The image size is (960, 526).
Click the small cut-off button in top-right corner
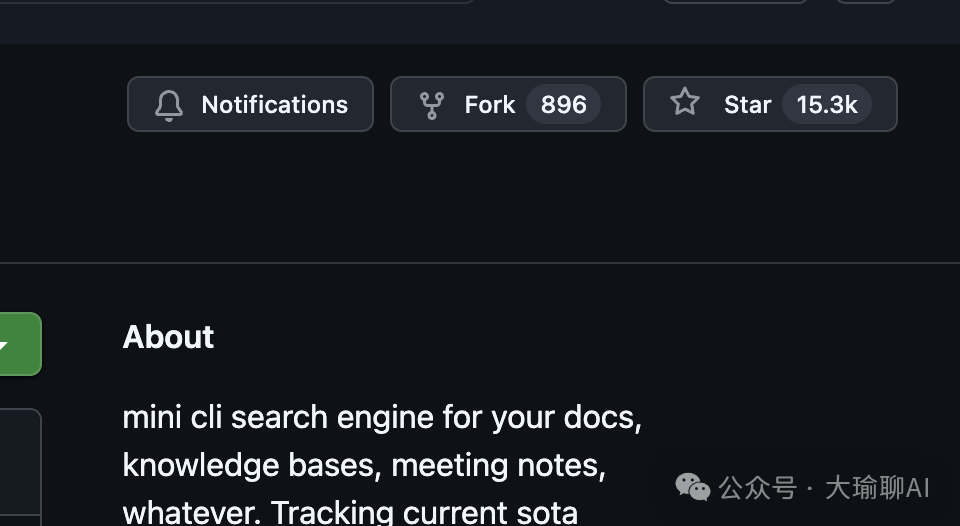(x=866, y=2)
